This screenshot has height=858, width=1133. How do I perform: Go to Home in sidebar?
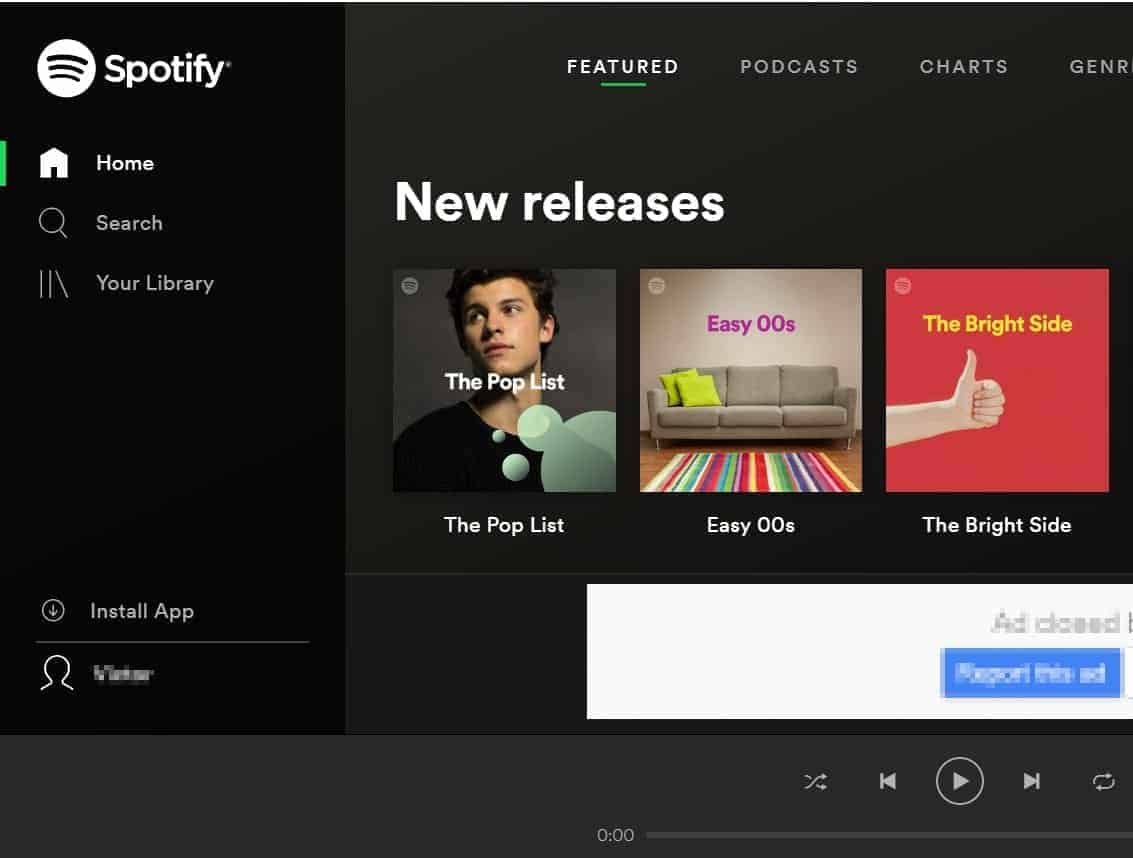click(x=125, y=163)
